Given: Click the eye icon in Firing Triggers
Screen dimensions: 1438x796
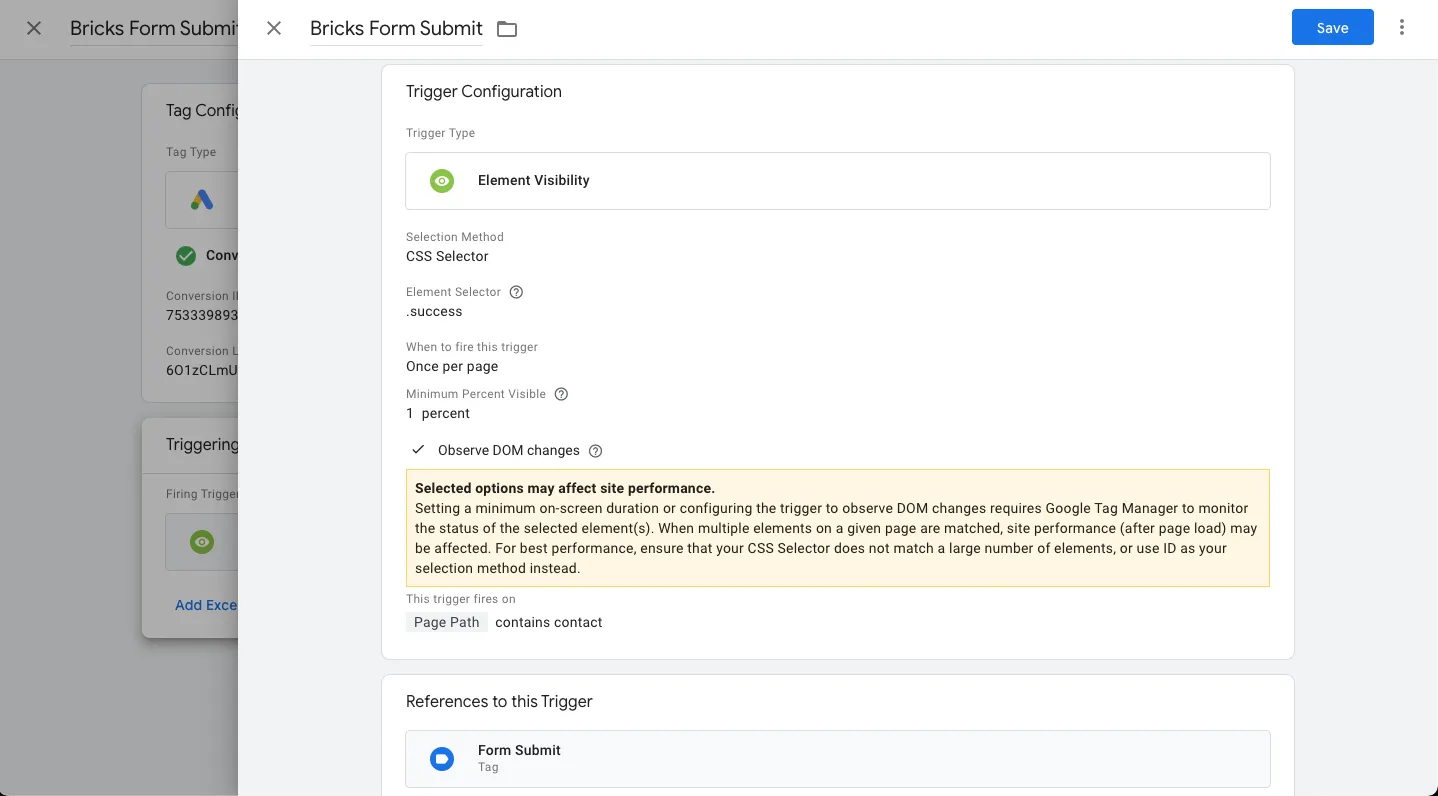Looking at the screenshot, I should click(x=201, y=541).
